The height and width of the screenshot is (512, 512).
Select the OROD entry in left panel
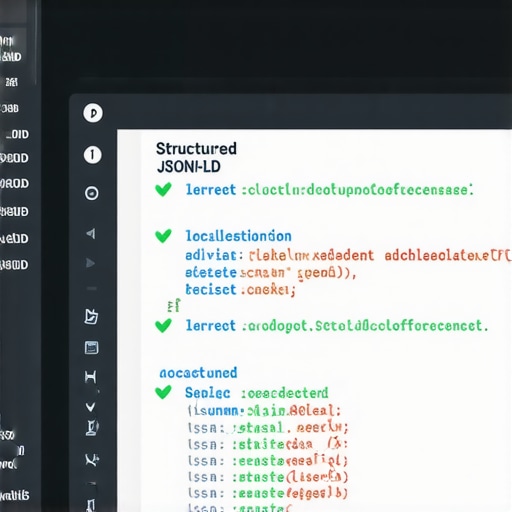15,184
